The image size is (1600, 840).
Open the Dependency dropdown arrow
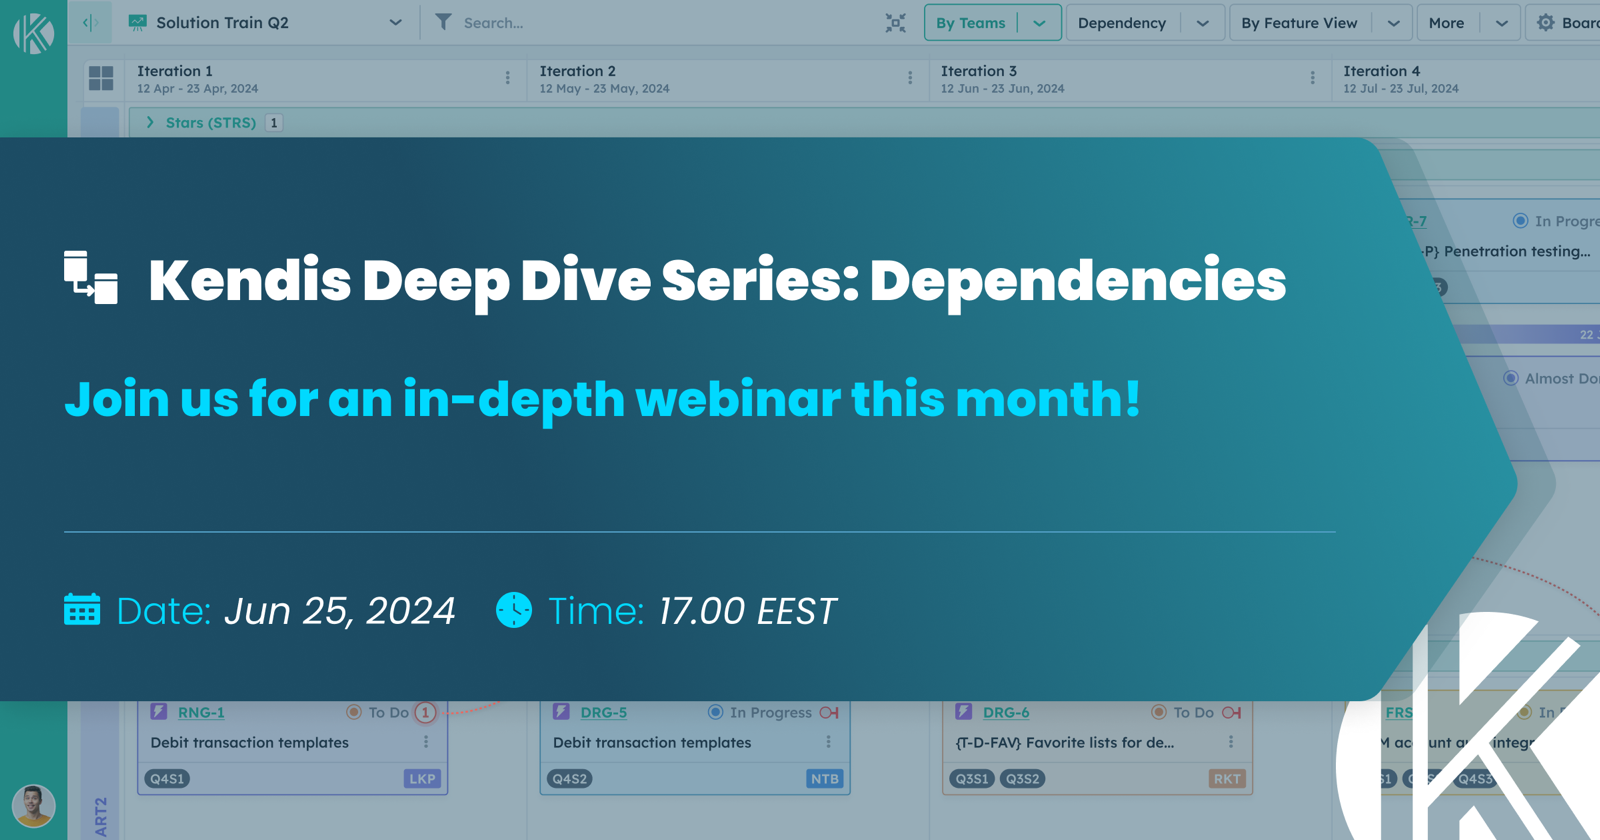(x=1202, y=23)
